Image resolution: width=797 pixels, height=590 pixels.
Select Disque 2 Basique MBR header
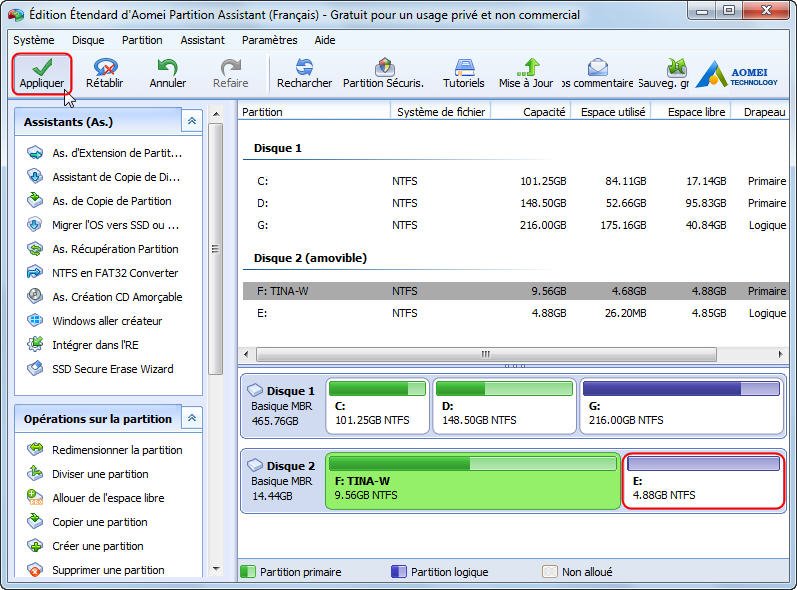pos(282,480)
